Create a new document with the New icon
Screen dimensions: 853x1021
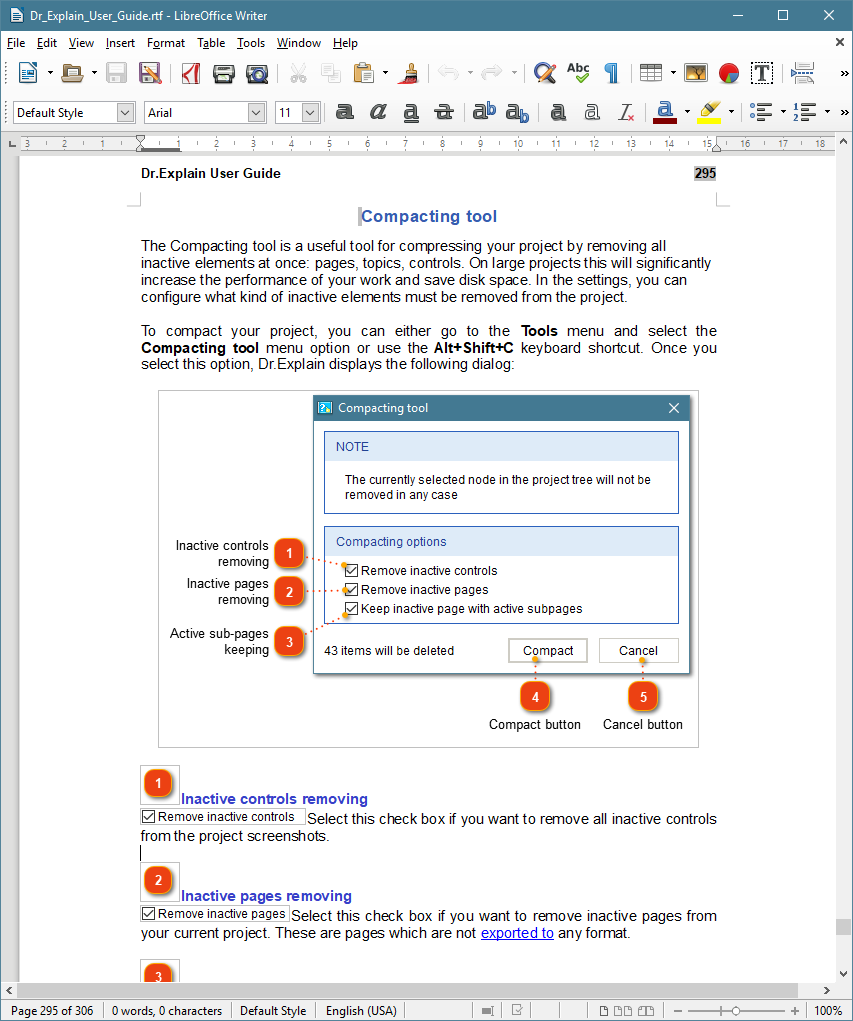pyautogui.click(x=28, y=73)
